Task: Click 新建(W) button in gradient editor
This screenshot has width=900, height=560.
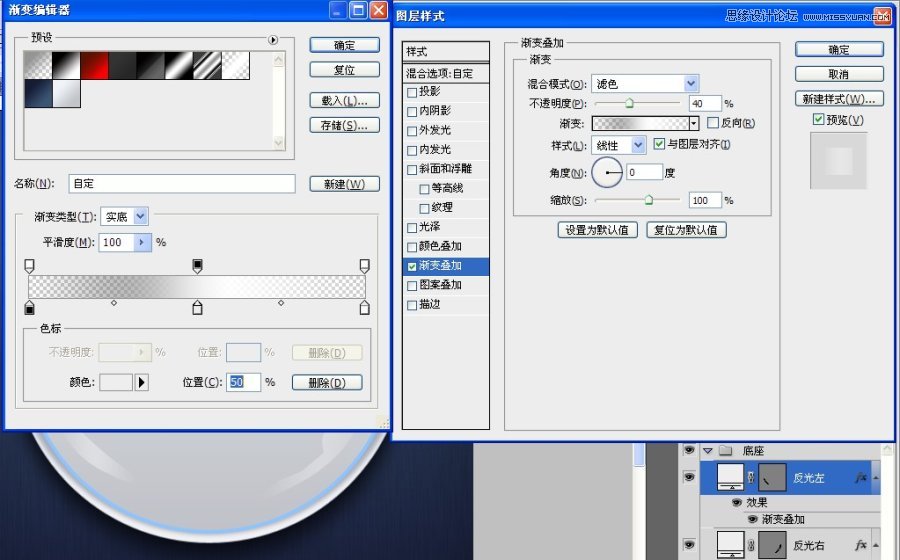Action: coord(344,184)
